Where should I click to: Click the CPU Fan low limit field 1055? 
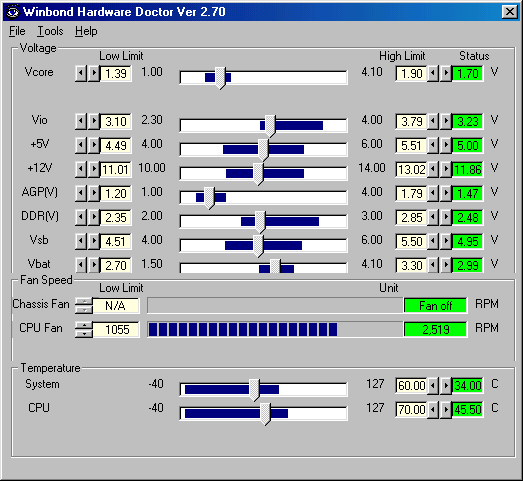coord(116,330)
